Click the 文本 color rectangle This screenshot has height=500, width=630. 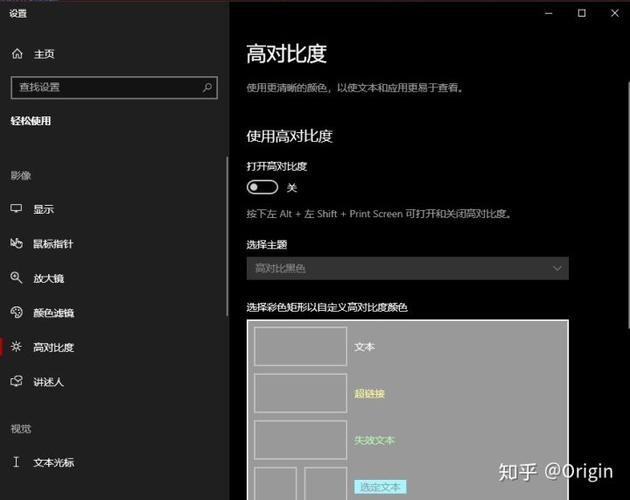click(301, 346)
